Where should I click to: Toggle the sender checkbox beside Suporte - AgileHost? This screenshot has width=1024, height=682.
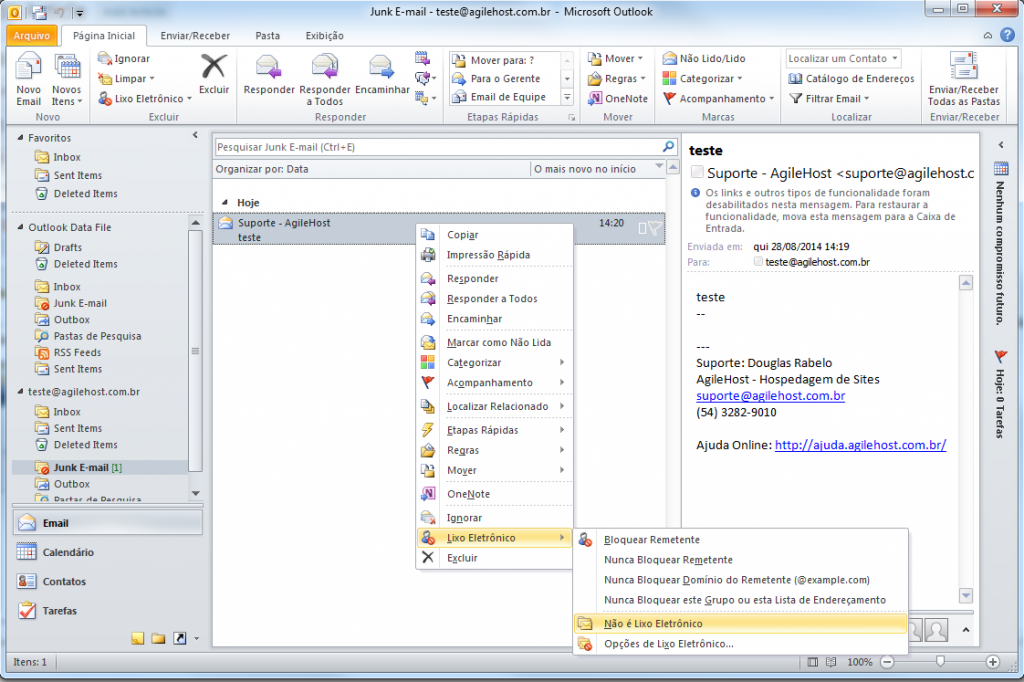coord(697,172)
